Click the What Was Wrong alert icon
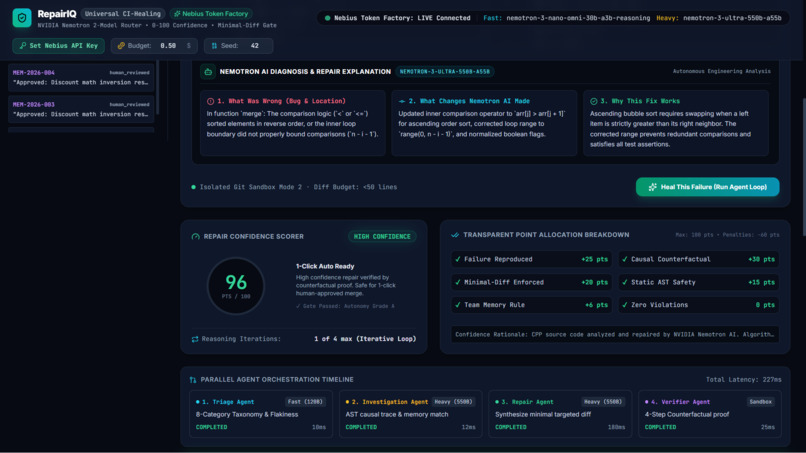 [x=210, y=101]
